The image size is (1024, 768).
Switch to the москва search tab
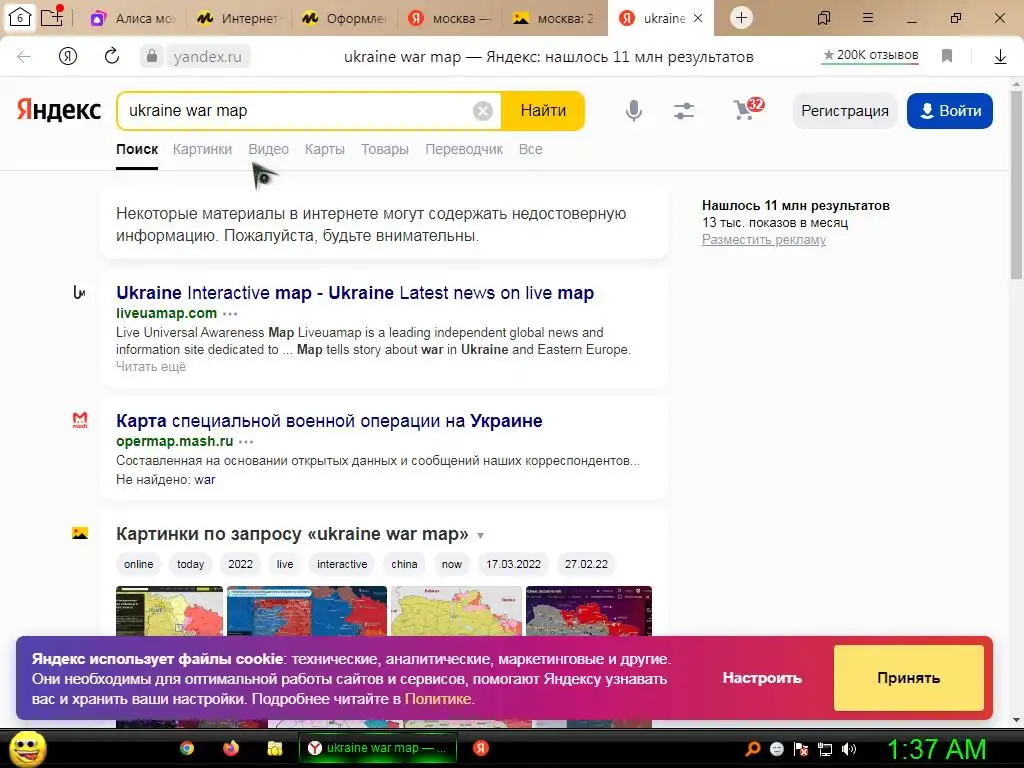(449, 18)
